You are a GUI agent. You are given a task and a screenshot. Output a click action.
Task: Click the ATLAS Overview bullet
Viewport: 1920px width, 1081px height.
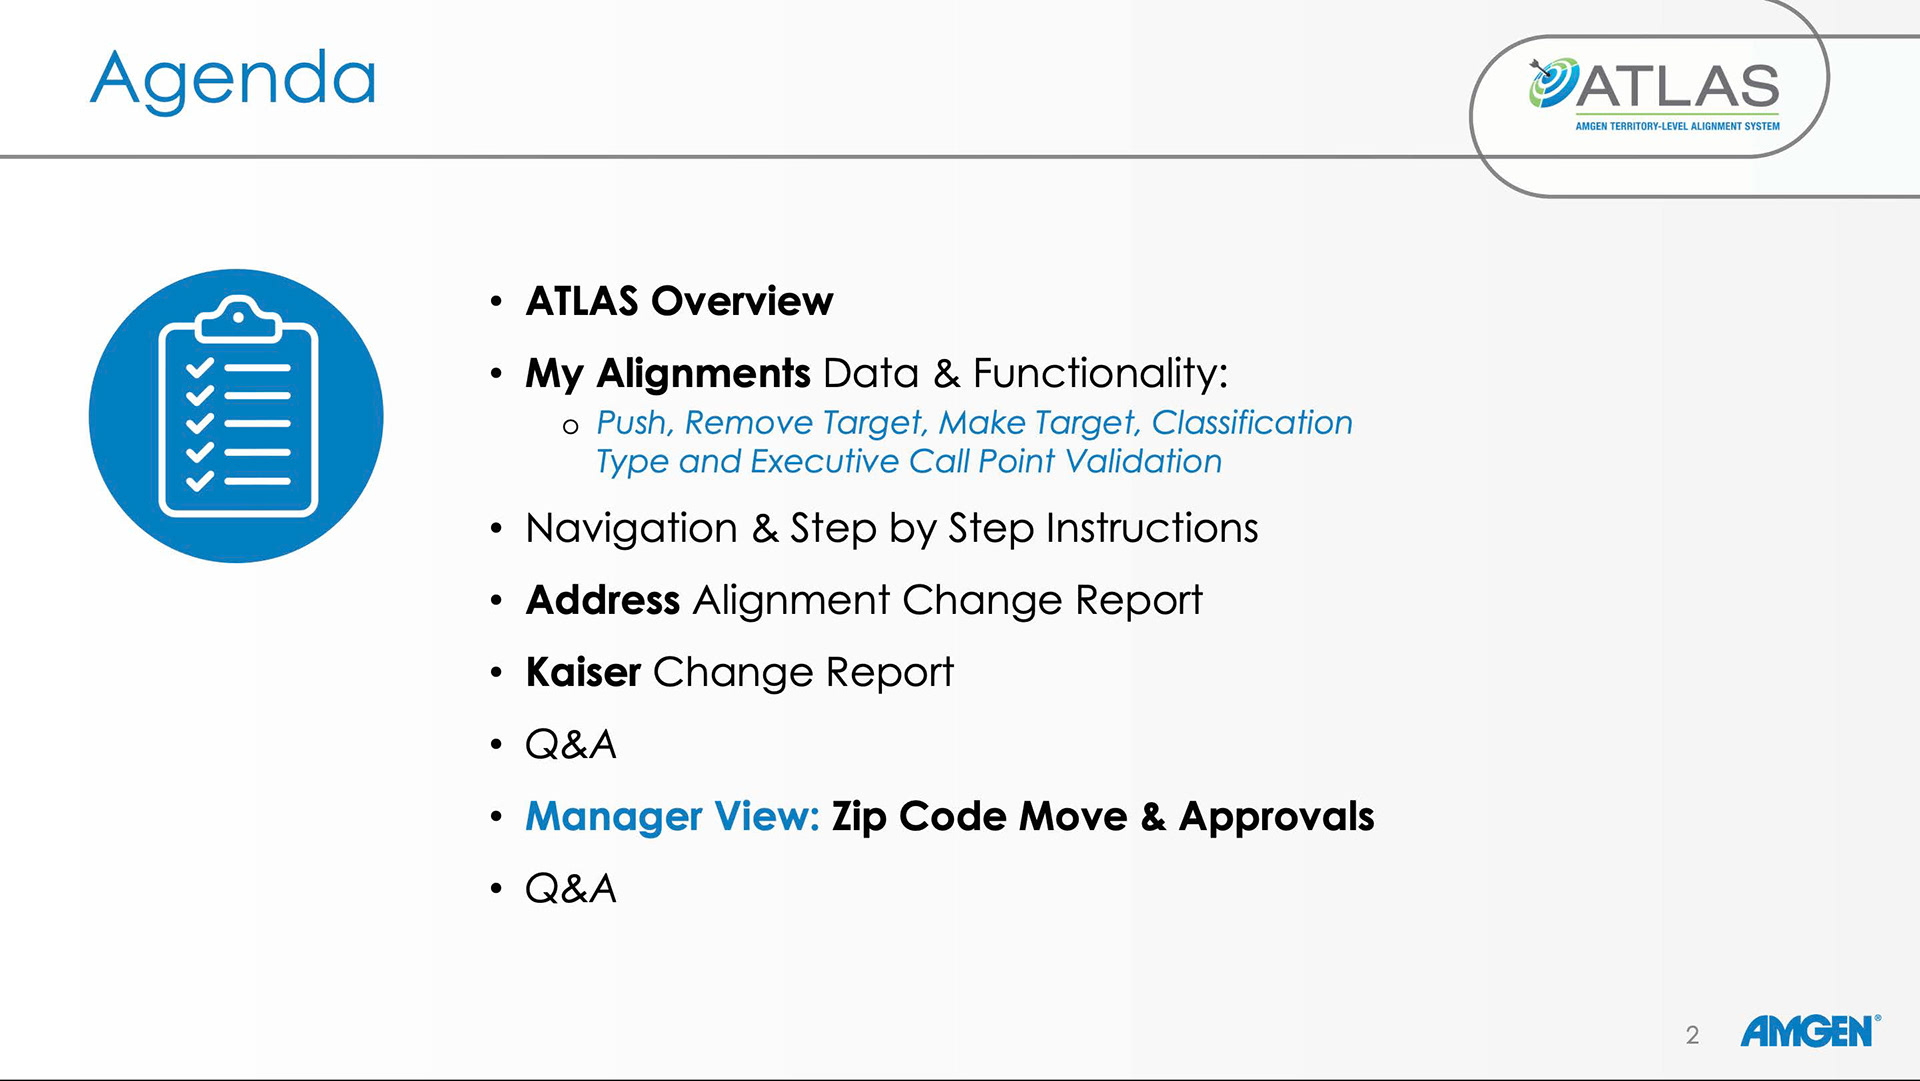tap(679, 301)
